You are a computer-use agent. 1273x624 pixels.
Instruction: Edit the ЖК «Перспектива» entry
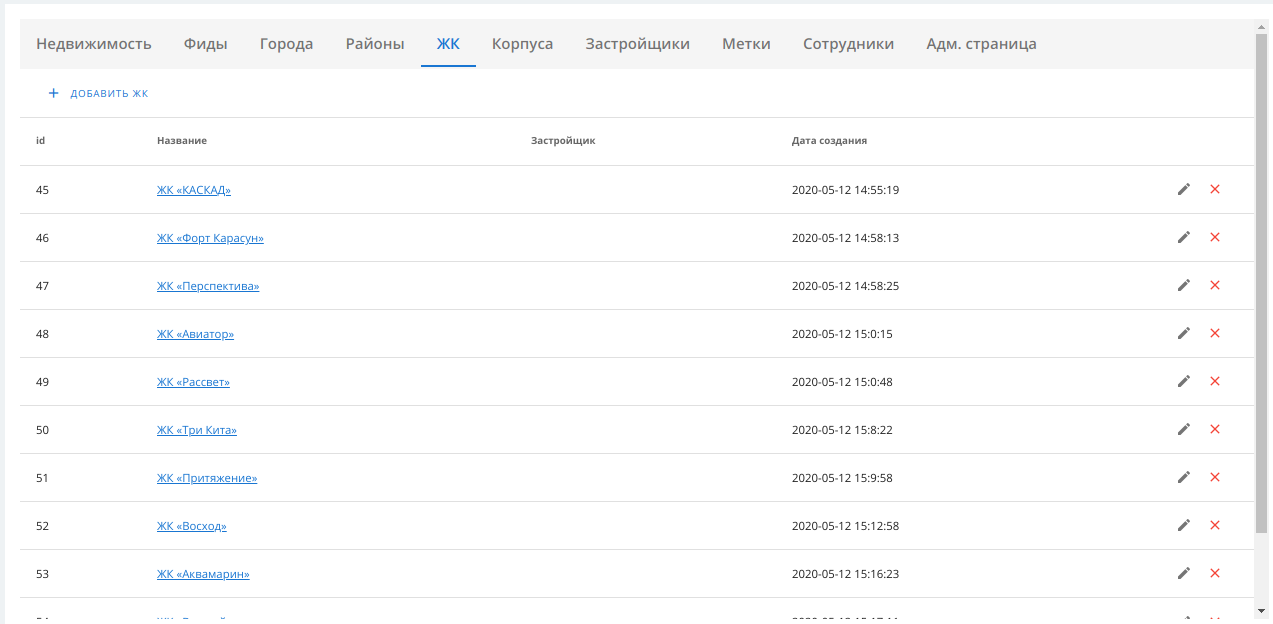pos(1184,285)
